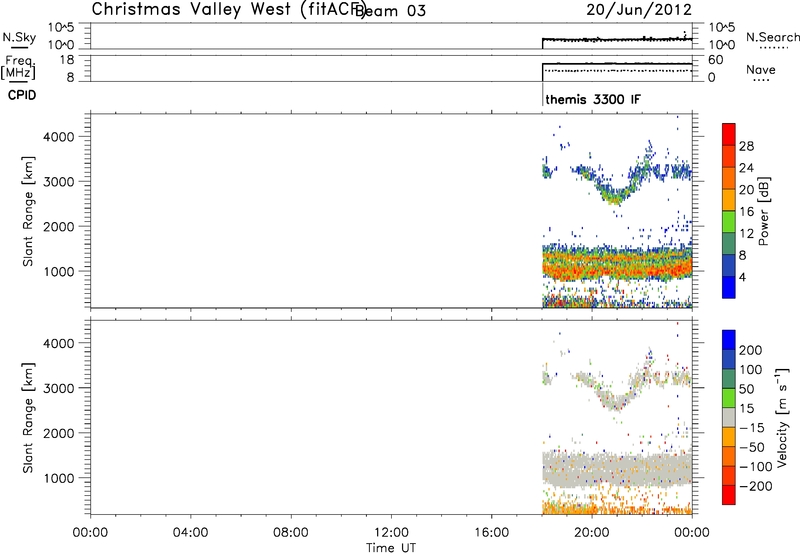Click the '08:00' time axis tick
This screenshot has width=800, height=554.
[291, 533]
